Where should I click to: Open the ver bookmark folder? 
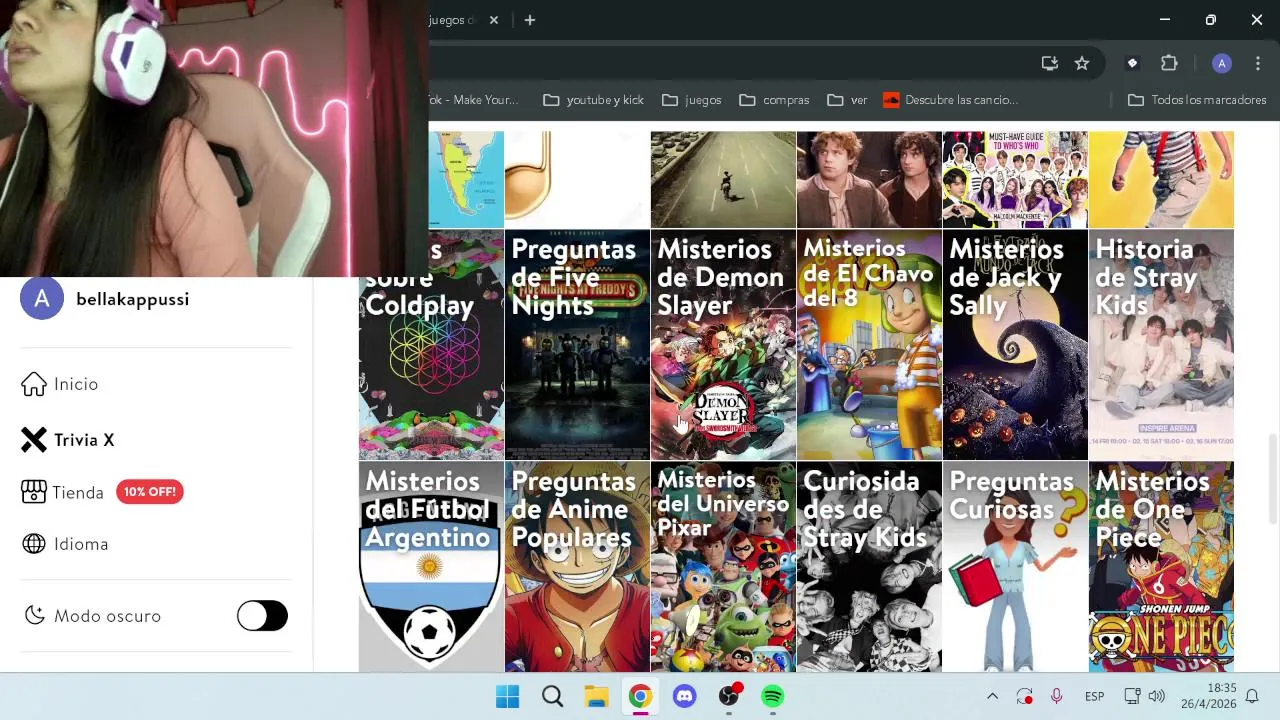click(847, 100)
